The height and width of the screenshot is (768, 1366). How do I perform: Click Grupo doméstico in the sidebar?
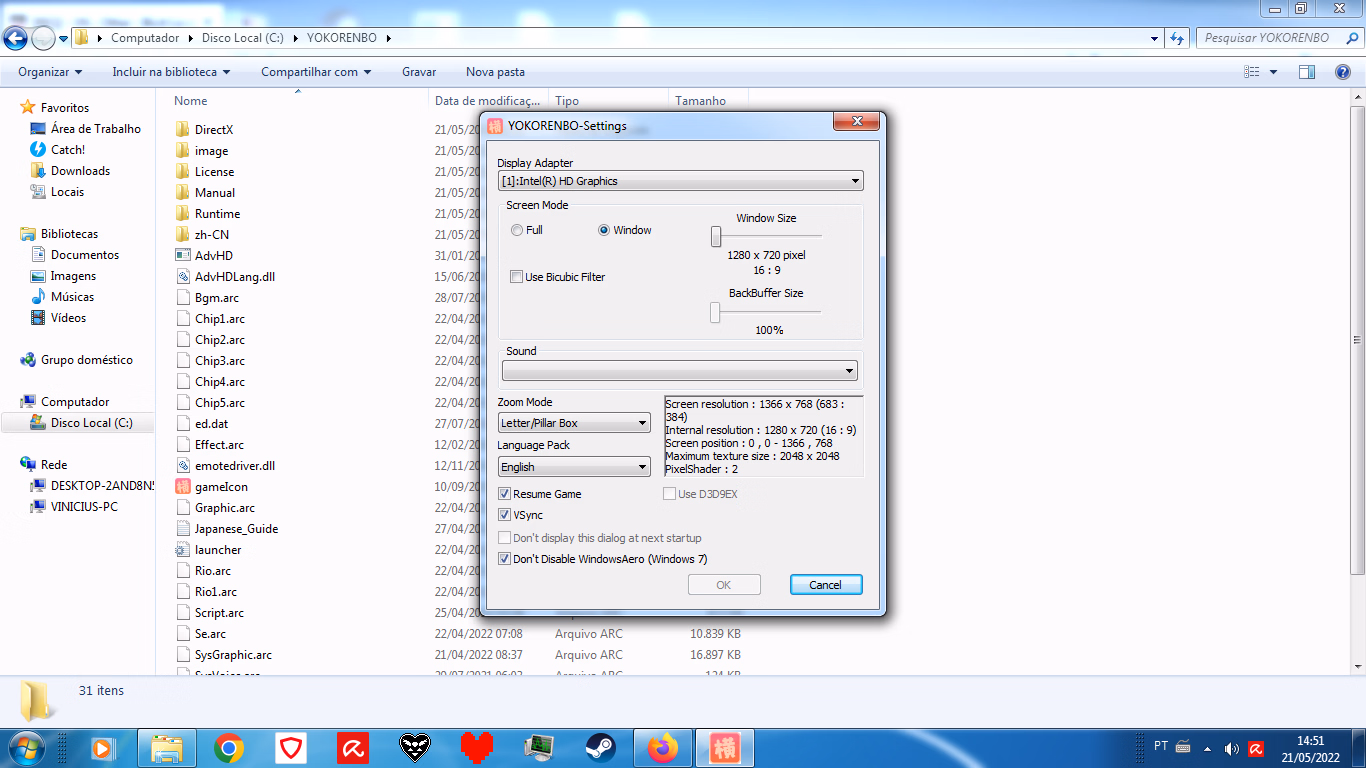click(x=86, y=360)
